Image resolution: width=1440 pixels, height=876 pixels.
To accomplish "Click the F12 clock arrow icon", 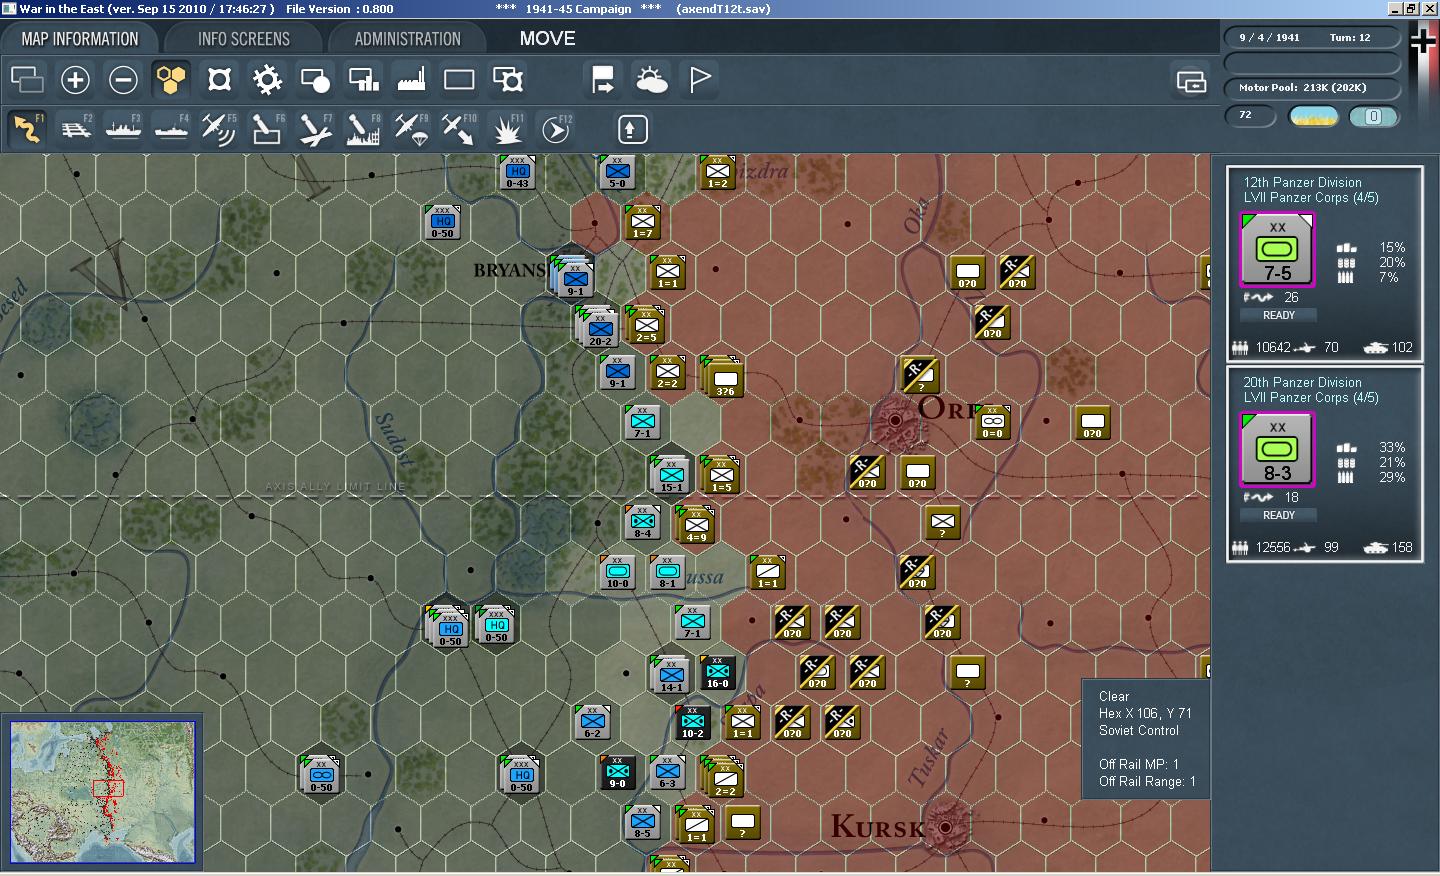I will pos(556,128).
